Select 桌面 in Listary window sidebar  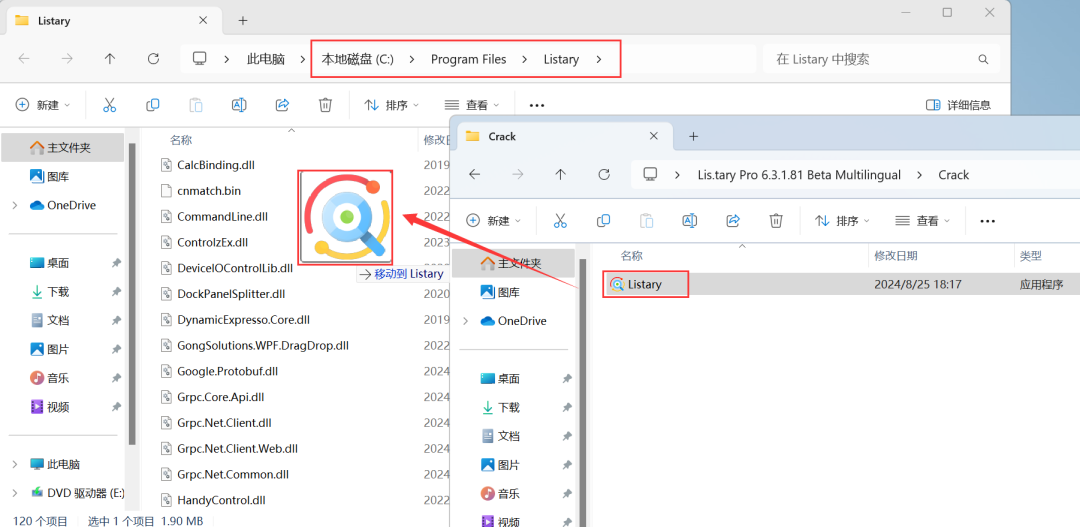coord(50,263)
